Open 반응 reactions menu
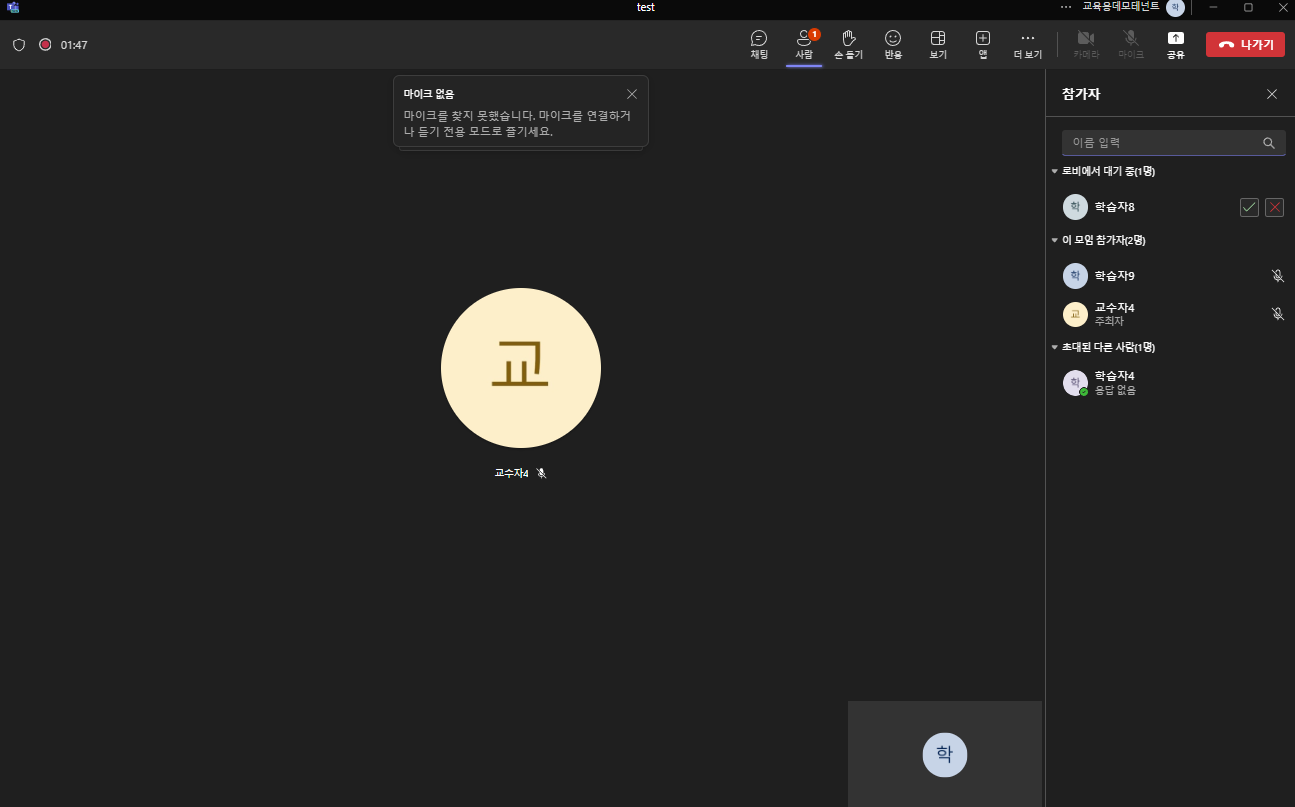The width and height of the screenshot is (1295, 807). [893, 44]
